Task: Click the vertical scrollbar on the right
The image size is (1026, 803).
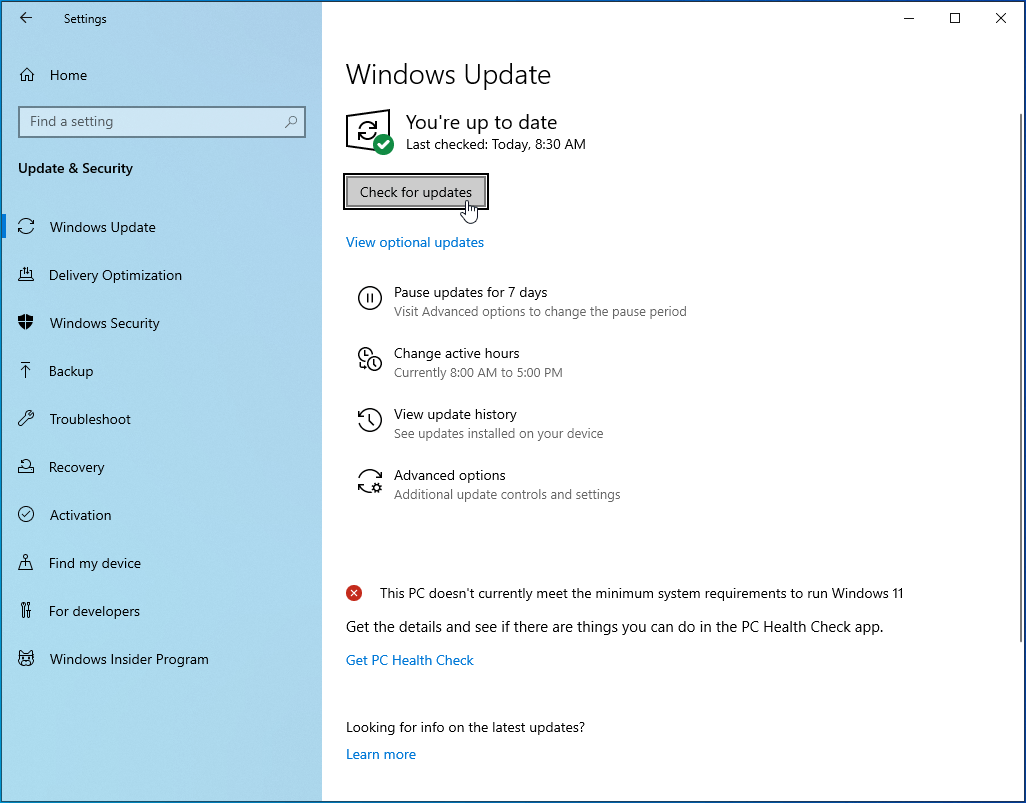Action: (1021, 378)
